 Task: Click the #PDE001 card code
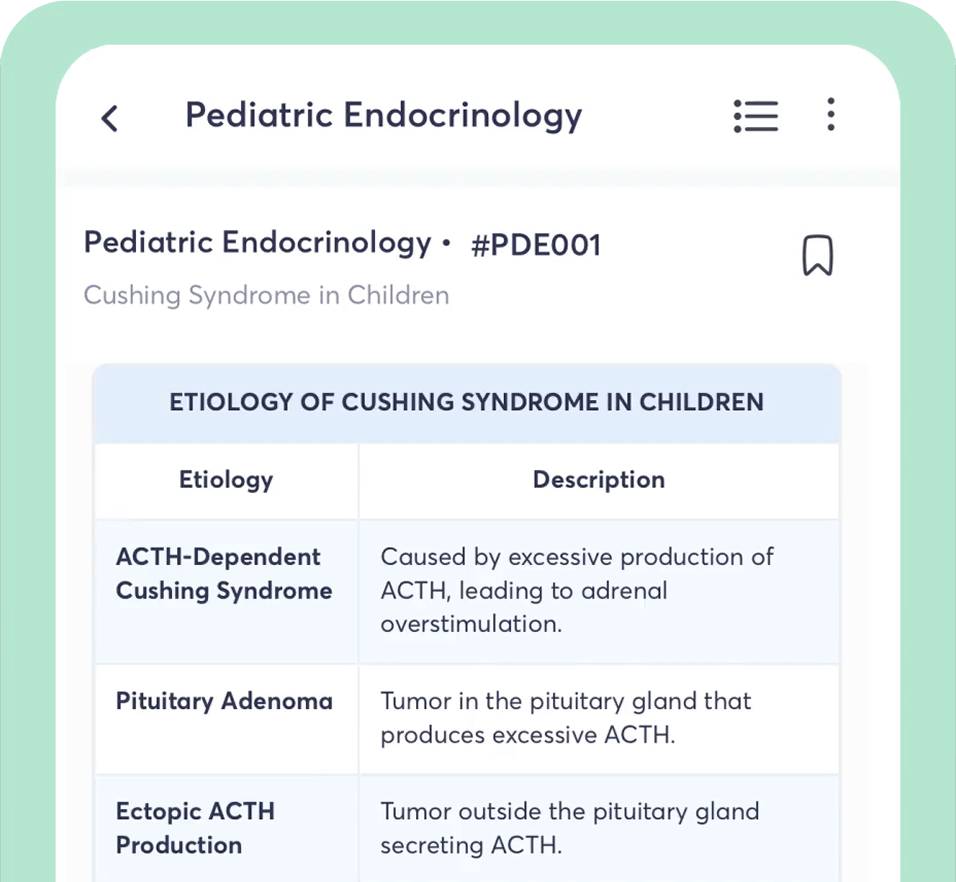535,245
